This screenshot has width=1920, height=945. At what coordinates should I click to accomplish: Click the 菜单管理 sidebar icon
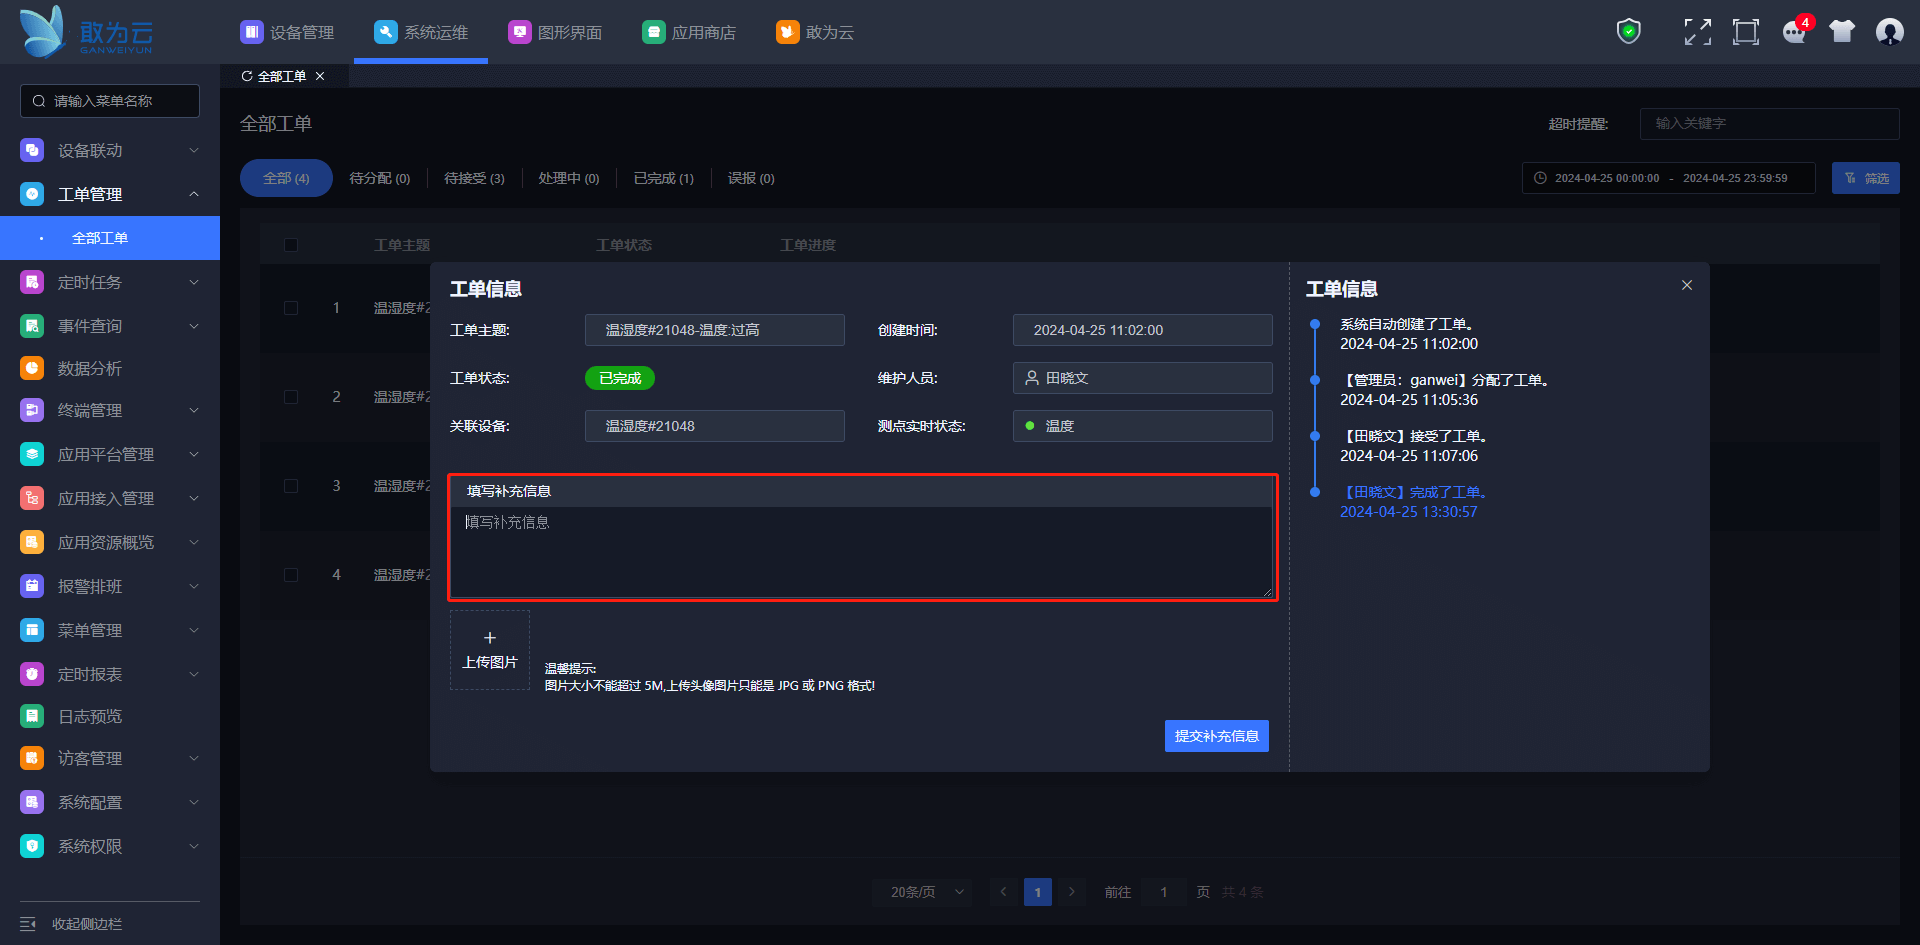[x=32, y=630]
